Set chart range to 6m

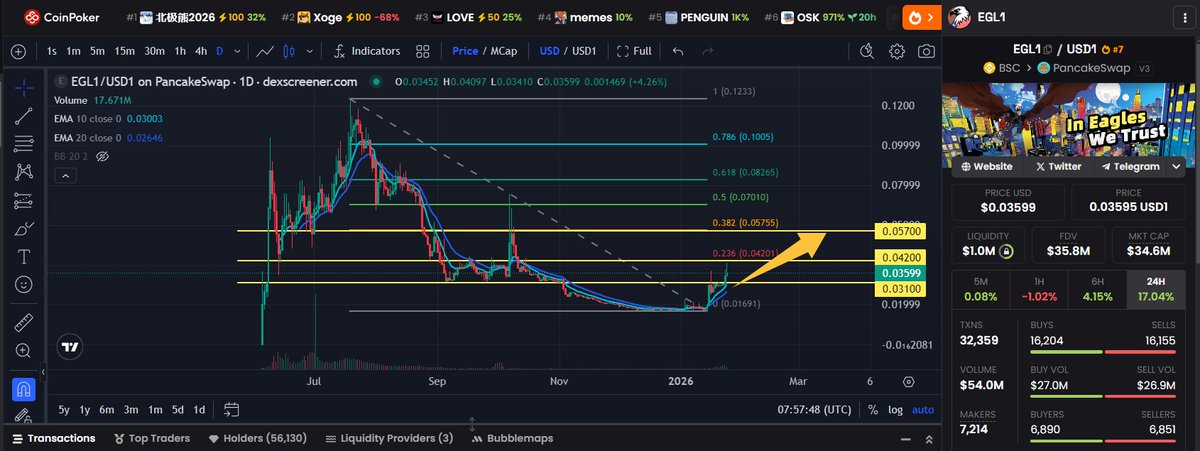coord(106,409)
